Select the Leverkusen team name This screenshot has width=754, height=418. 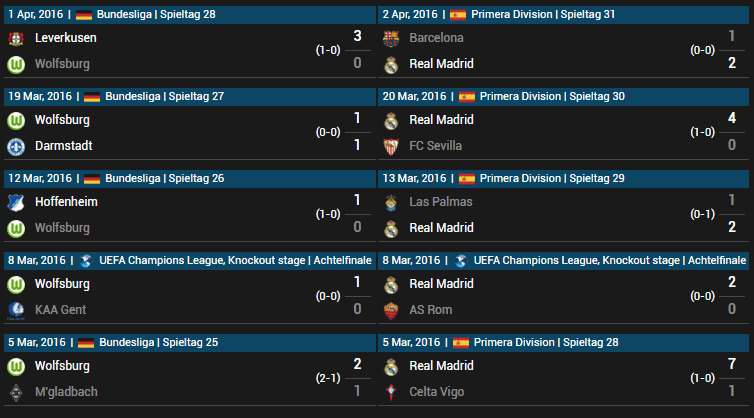[66, 38]
